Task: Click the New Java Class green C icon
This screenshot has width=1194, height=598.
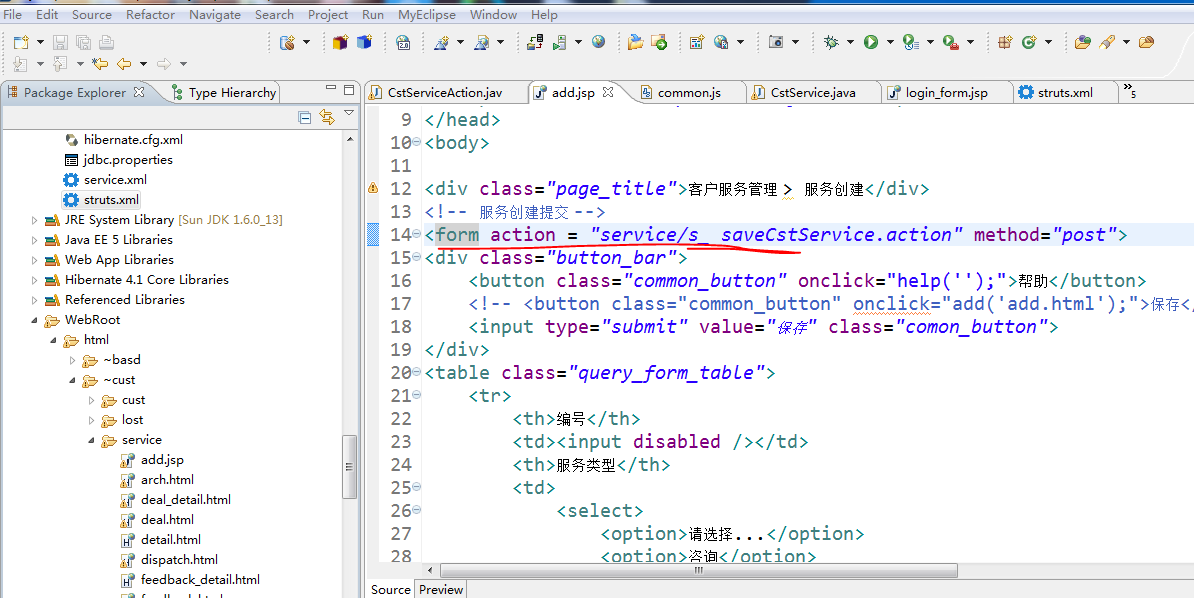Action: tap(1029, 43)
